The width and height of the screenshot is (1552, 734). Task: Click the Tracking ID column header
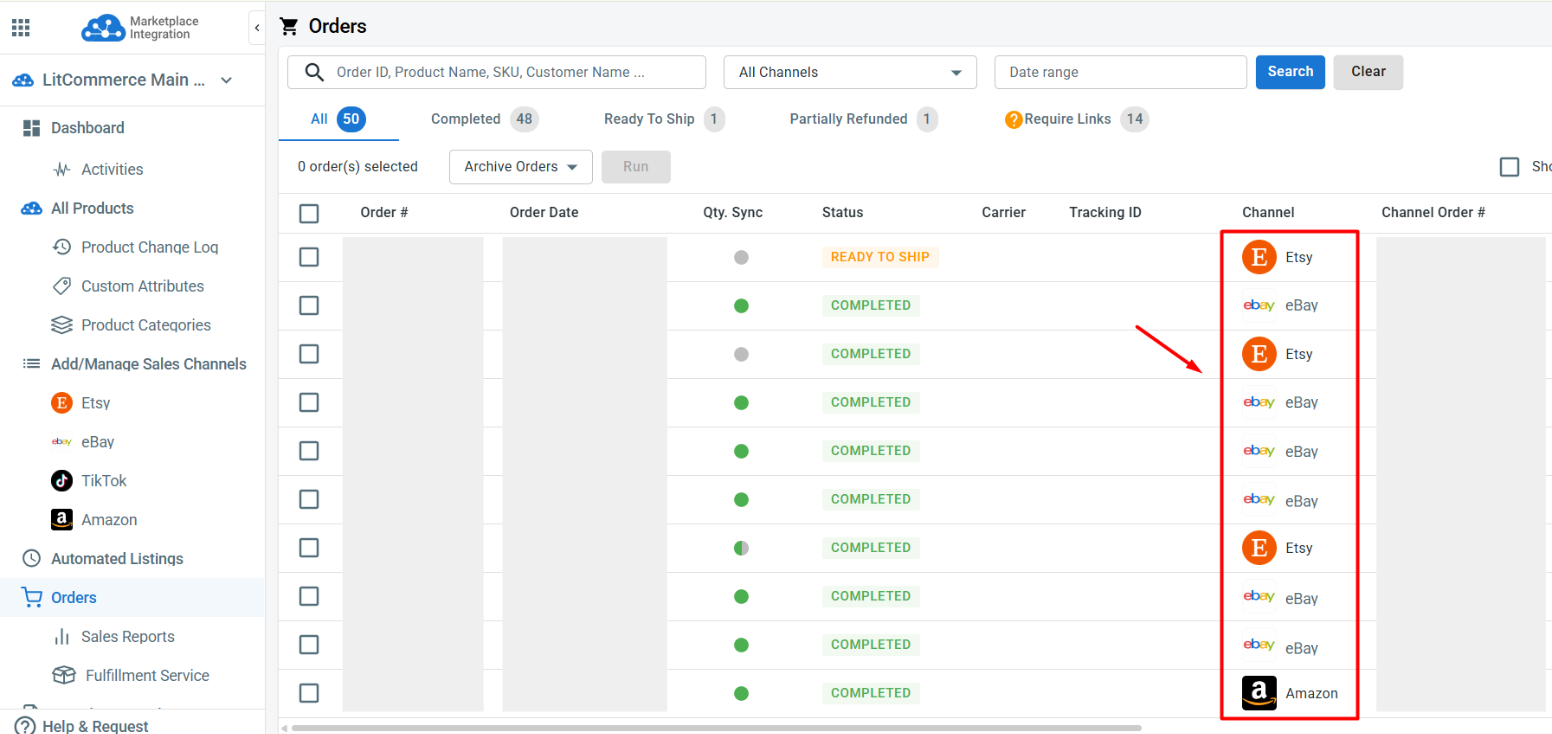point(1105,212)
